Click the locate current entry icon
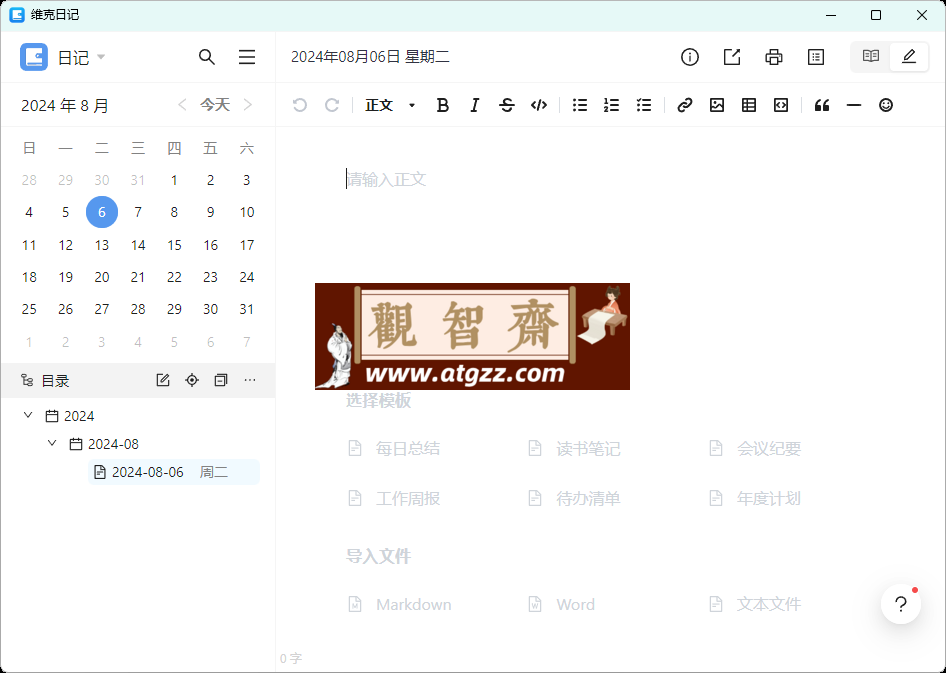Screen dimensions: 946x673 click(192, 380)
